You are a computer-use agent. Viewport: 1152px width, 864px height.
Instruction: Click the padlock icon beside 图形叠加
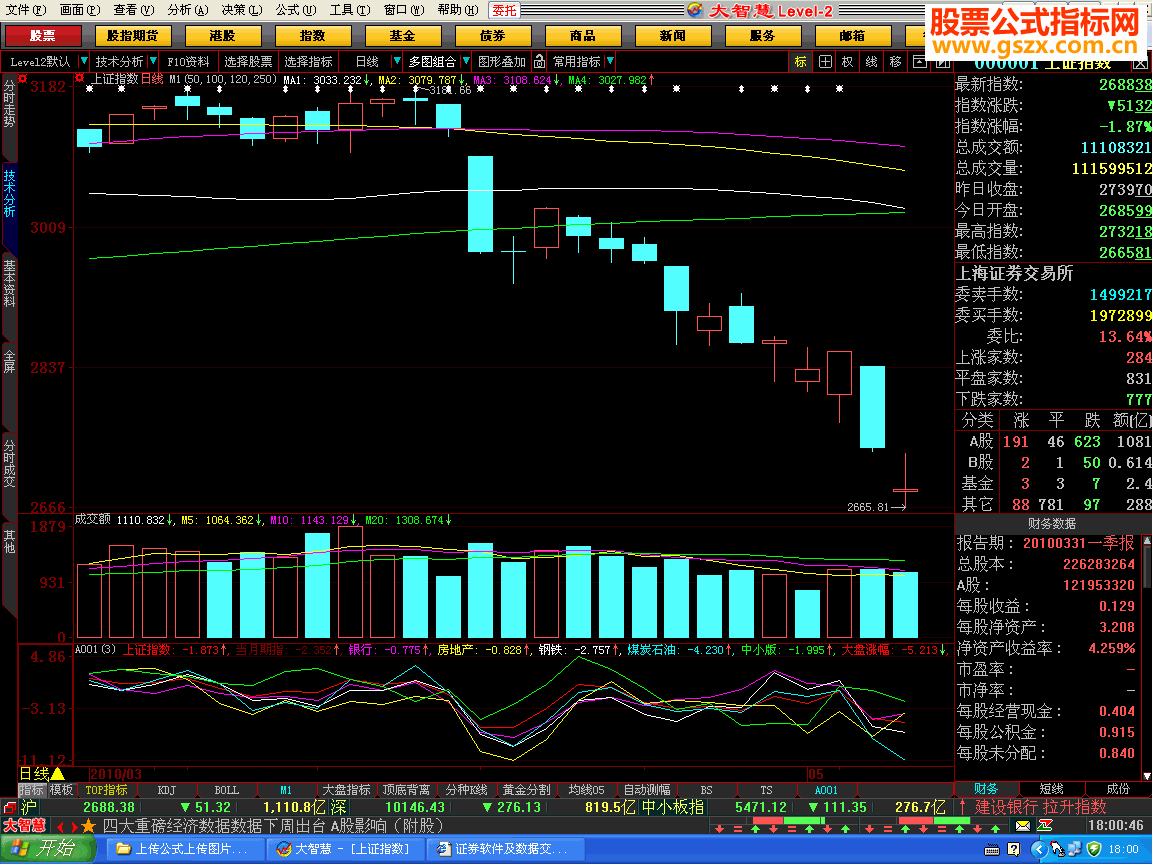click(x=539, y=62)
